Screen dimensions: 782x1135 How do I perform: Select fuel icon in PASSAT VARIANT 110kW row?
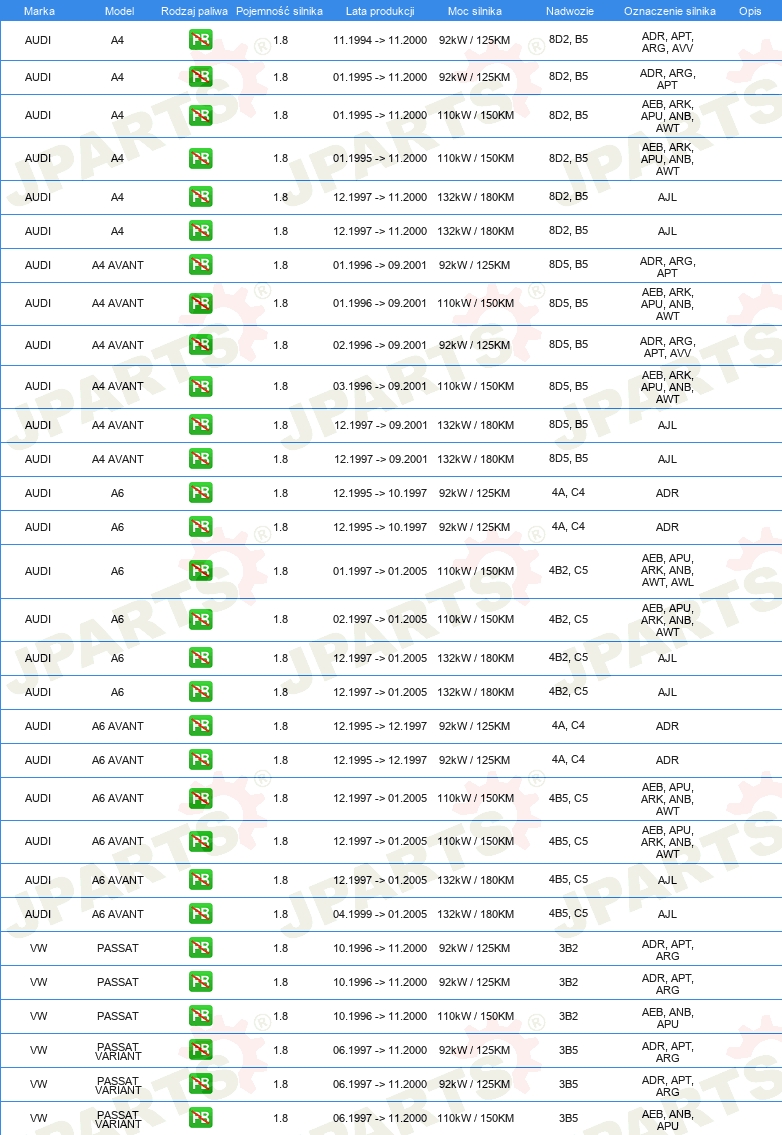tap(201, 1118)
